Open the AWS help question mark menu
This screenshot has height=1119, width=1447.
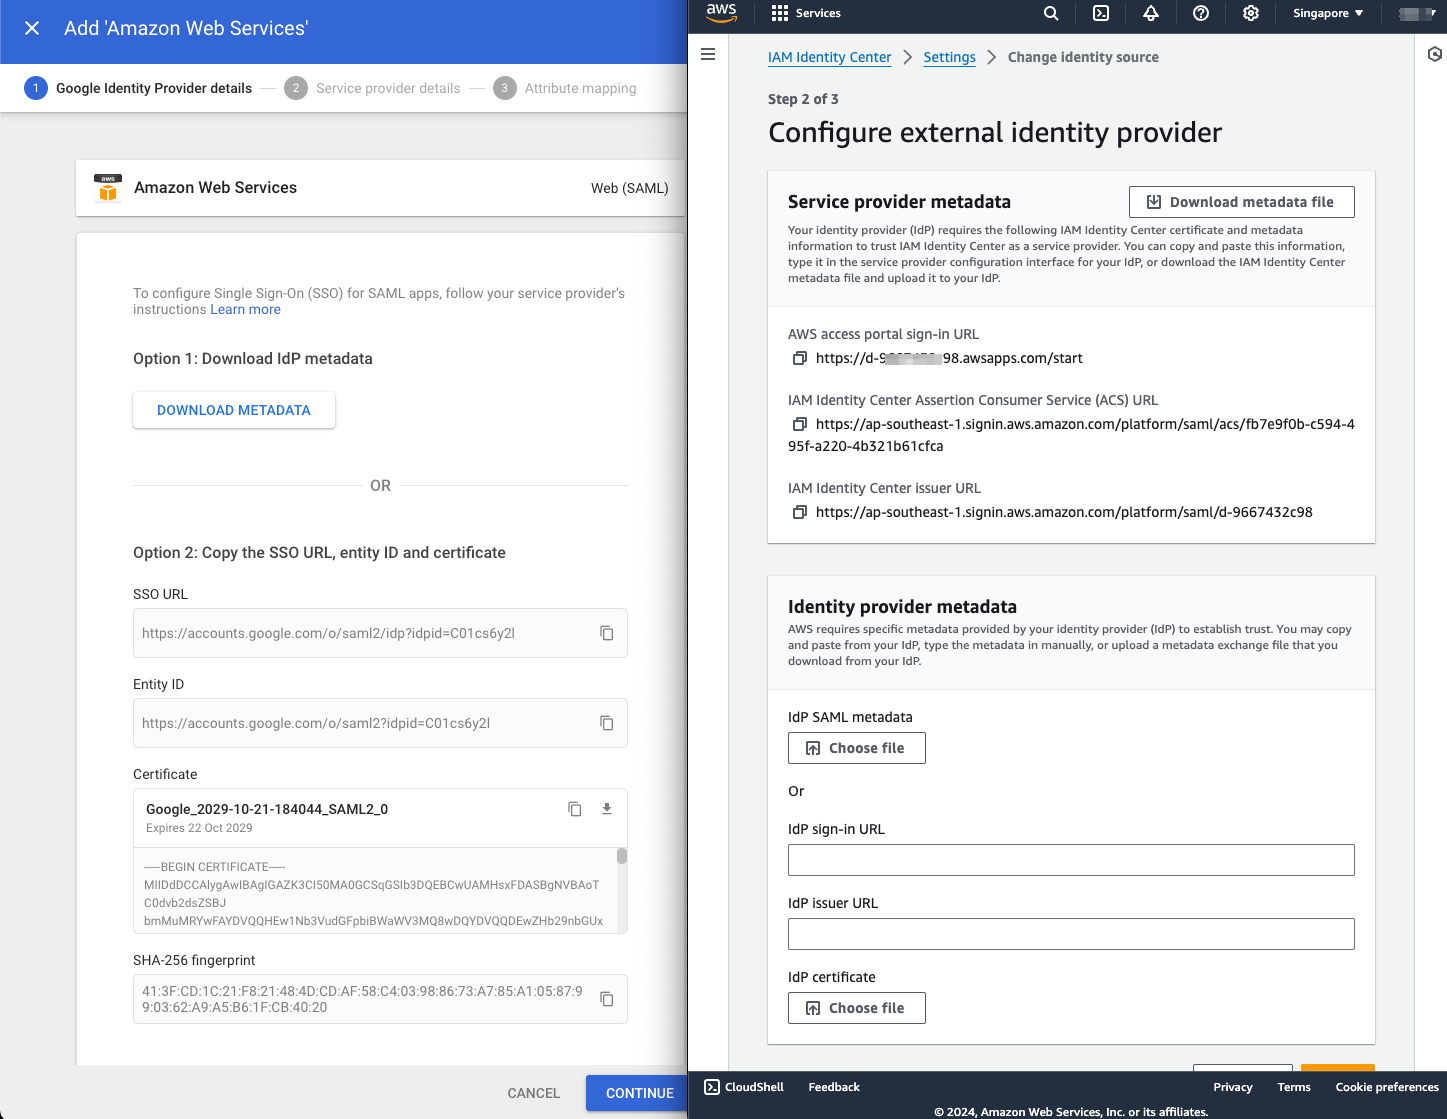pos(1201,13)
